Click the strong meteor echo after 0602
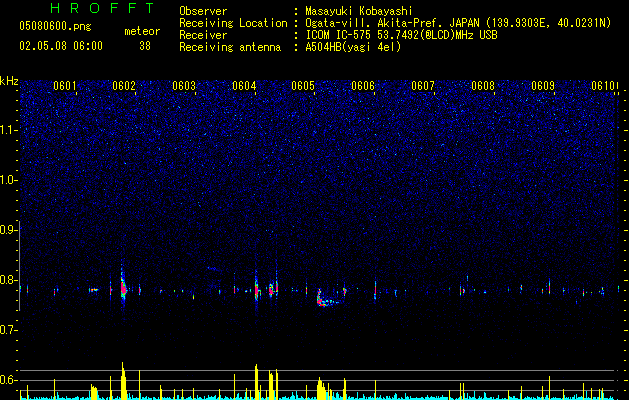The image size is (629, 400). [123, 288]
